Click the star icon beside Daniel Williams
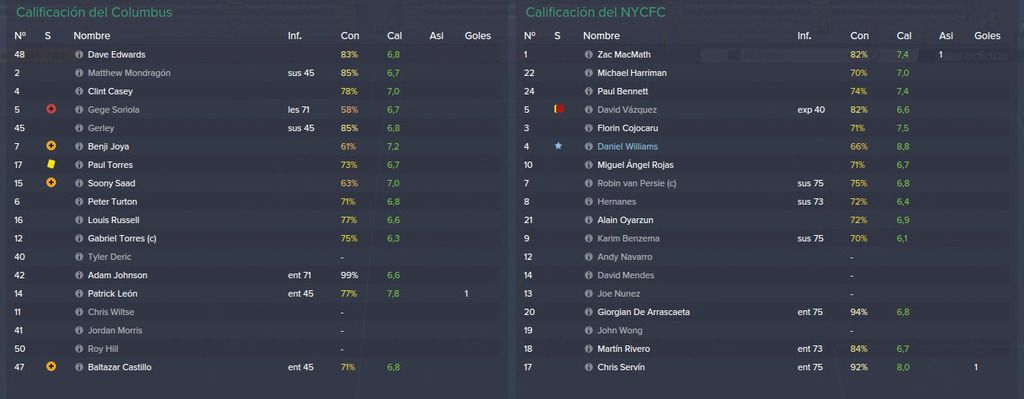Image resolution: width=1024 pixels, height=399 pixels. pyautogui.click(x=558, y=146)
